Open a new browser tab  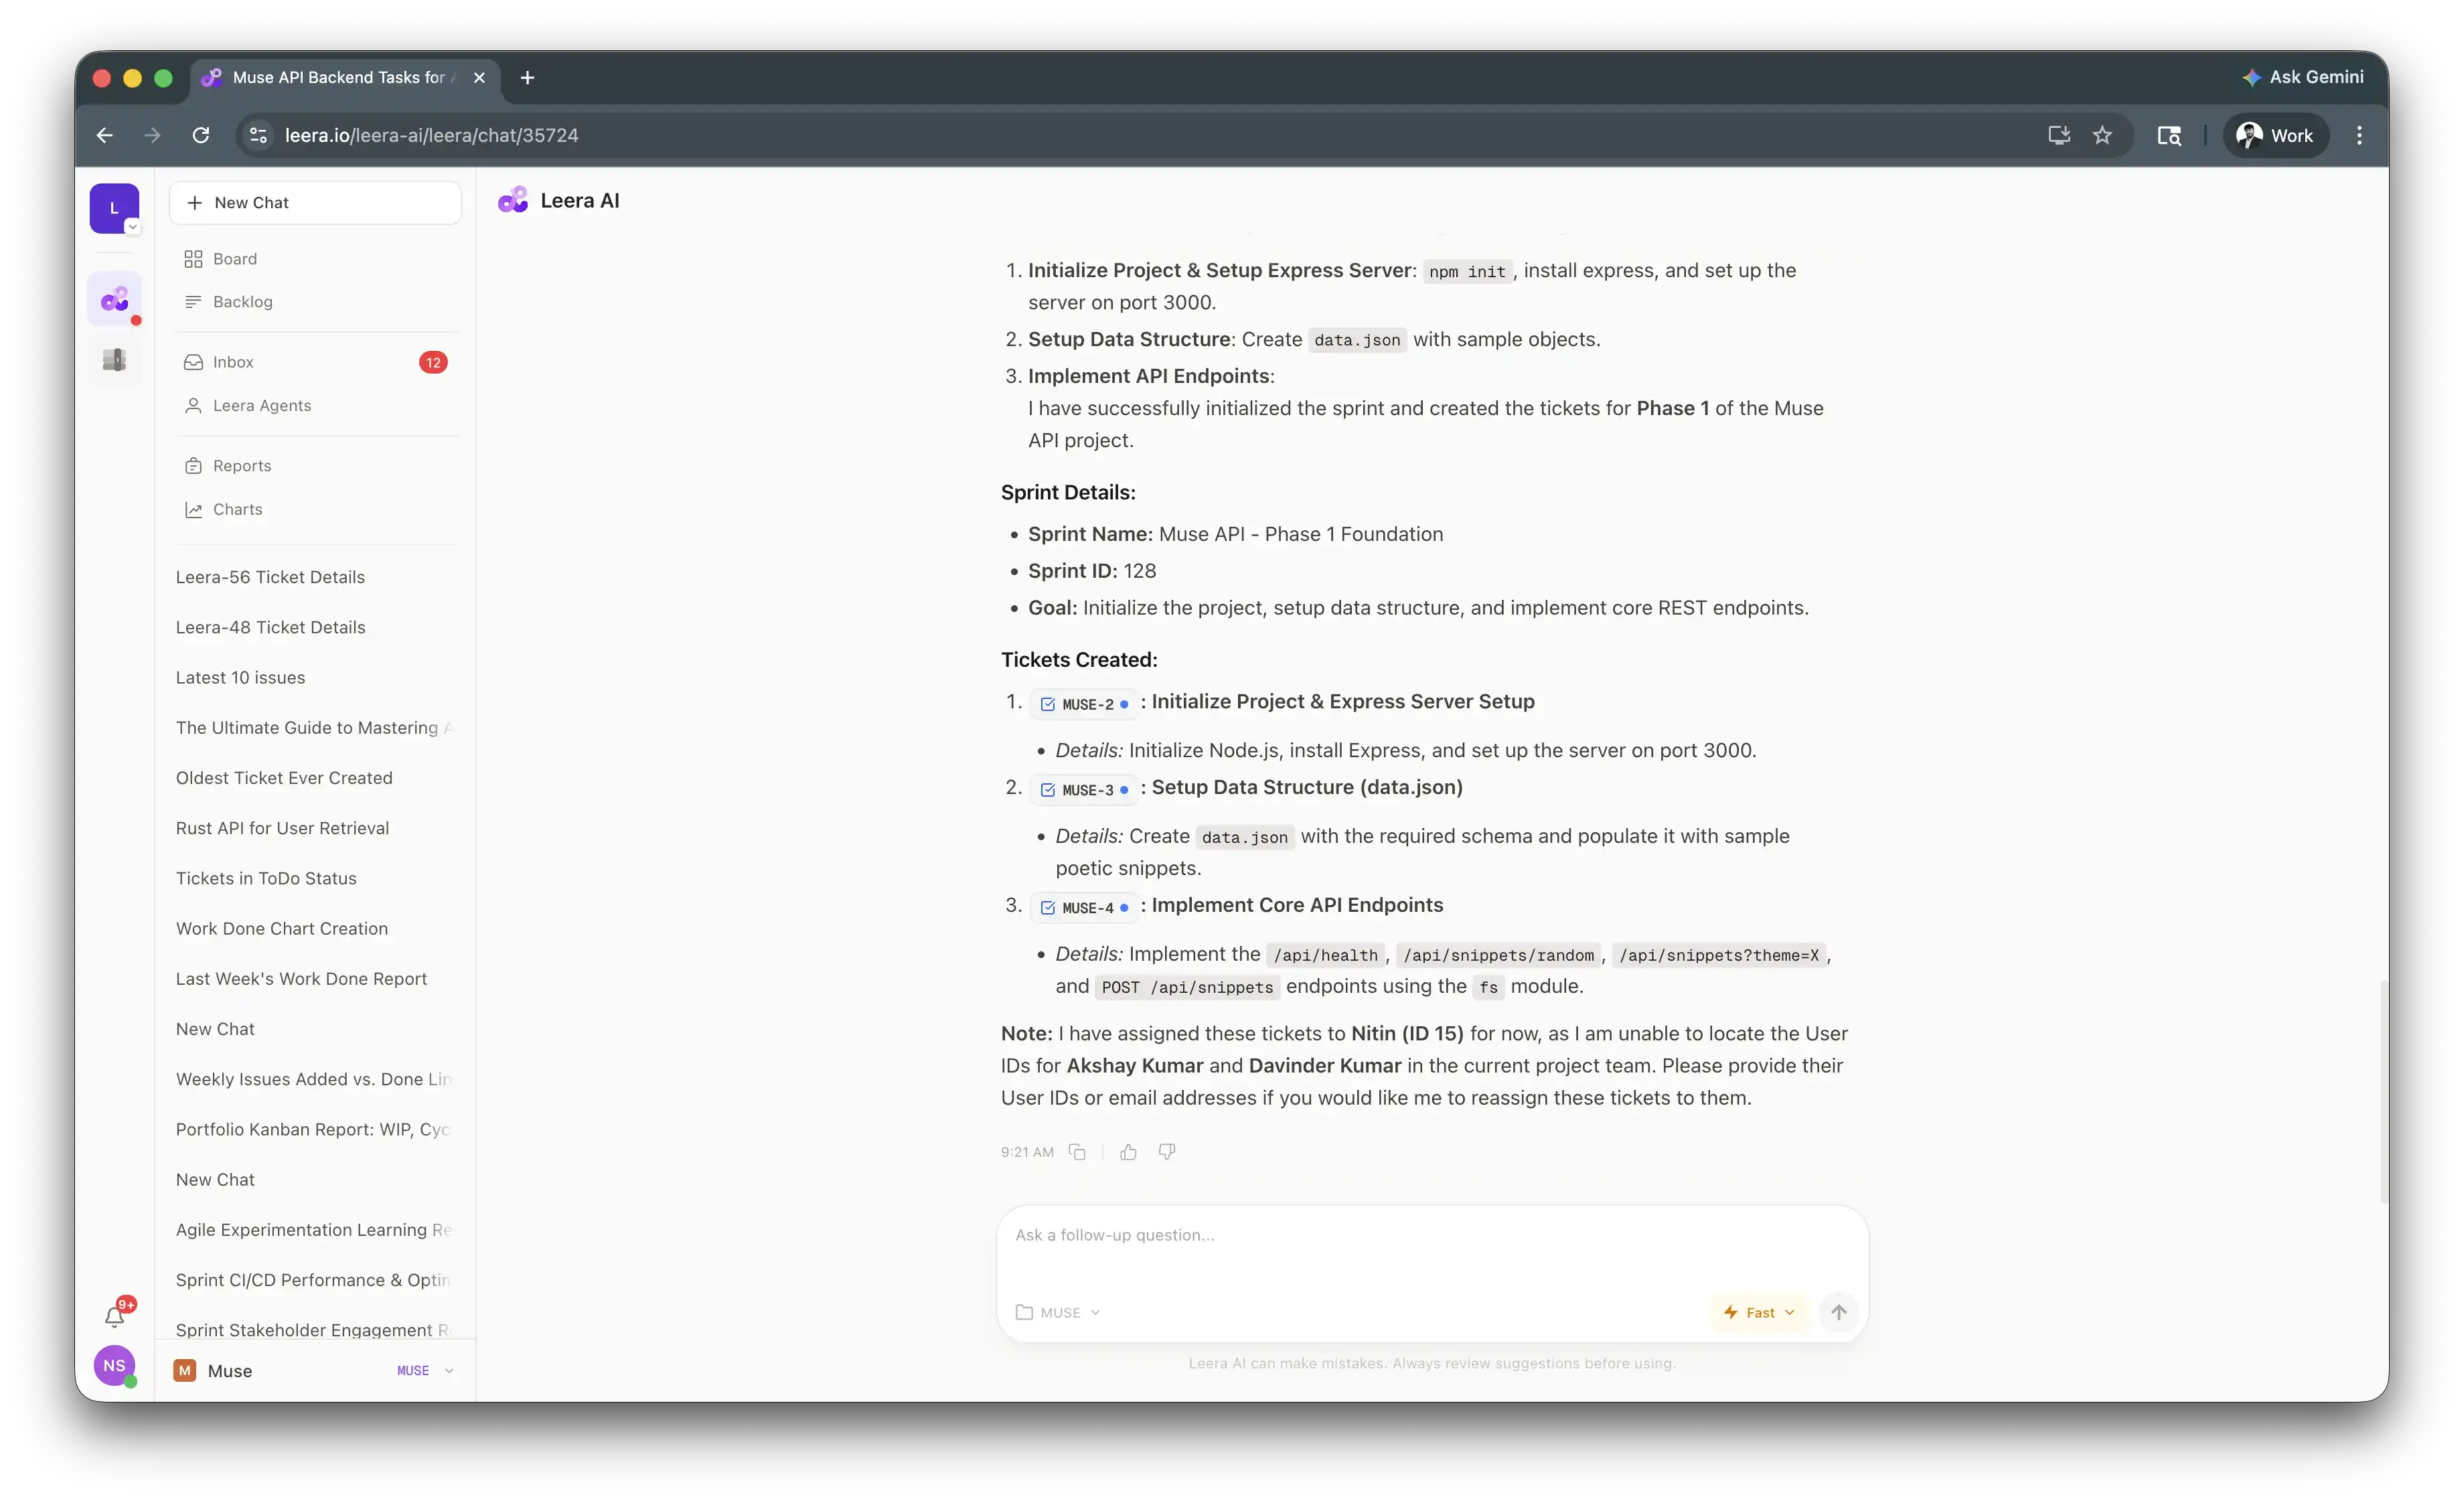click(527, 77)
